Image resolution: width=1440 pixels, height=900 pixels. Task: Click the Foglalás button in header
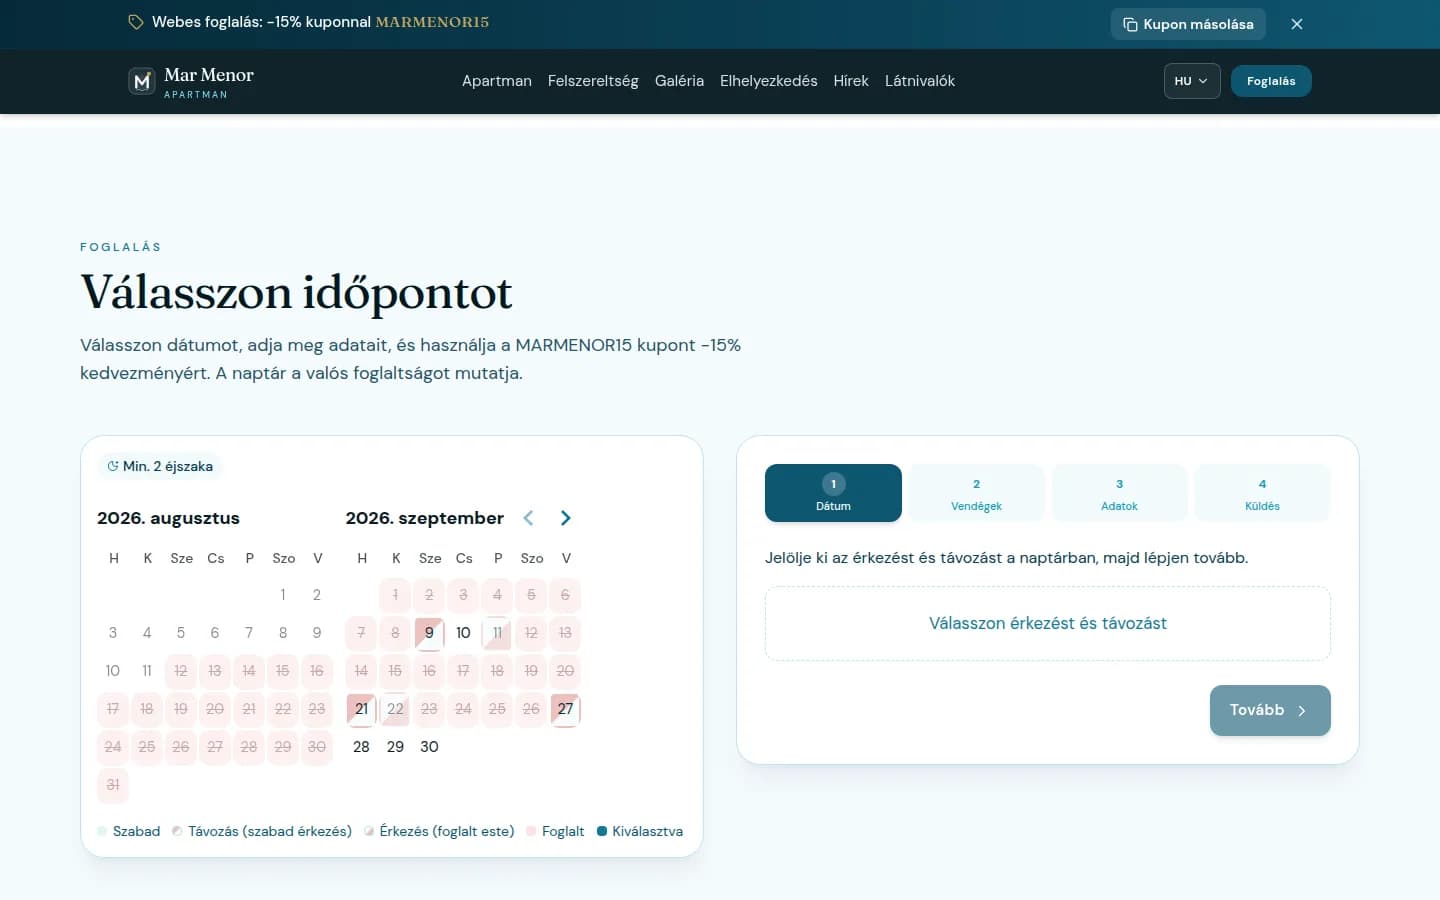pyautogui.click(x=1271, y=81)
